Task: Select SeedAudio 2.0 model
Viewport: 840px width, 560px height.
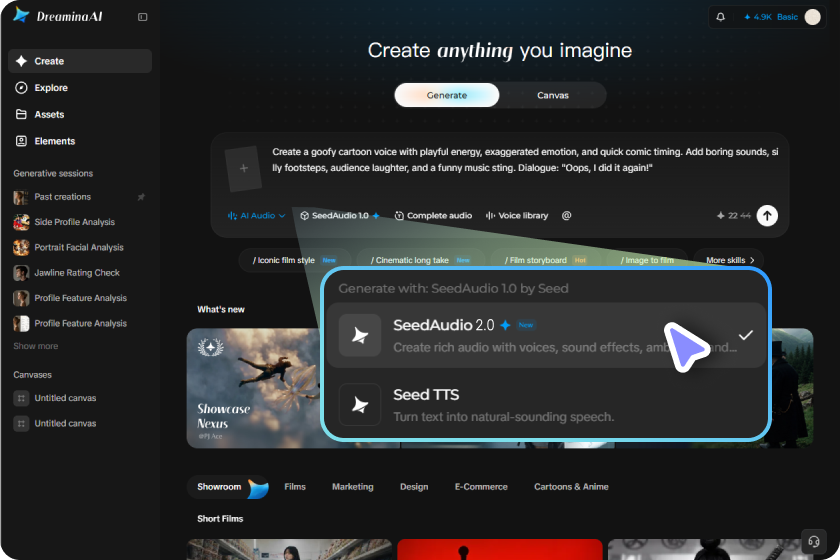Action: [x=546, y=335]
